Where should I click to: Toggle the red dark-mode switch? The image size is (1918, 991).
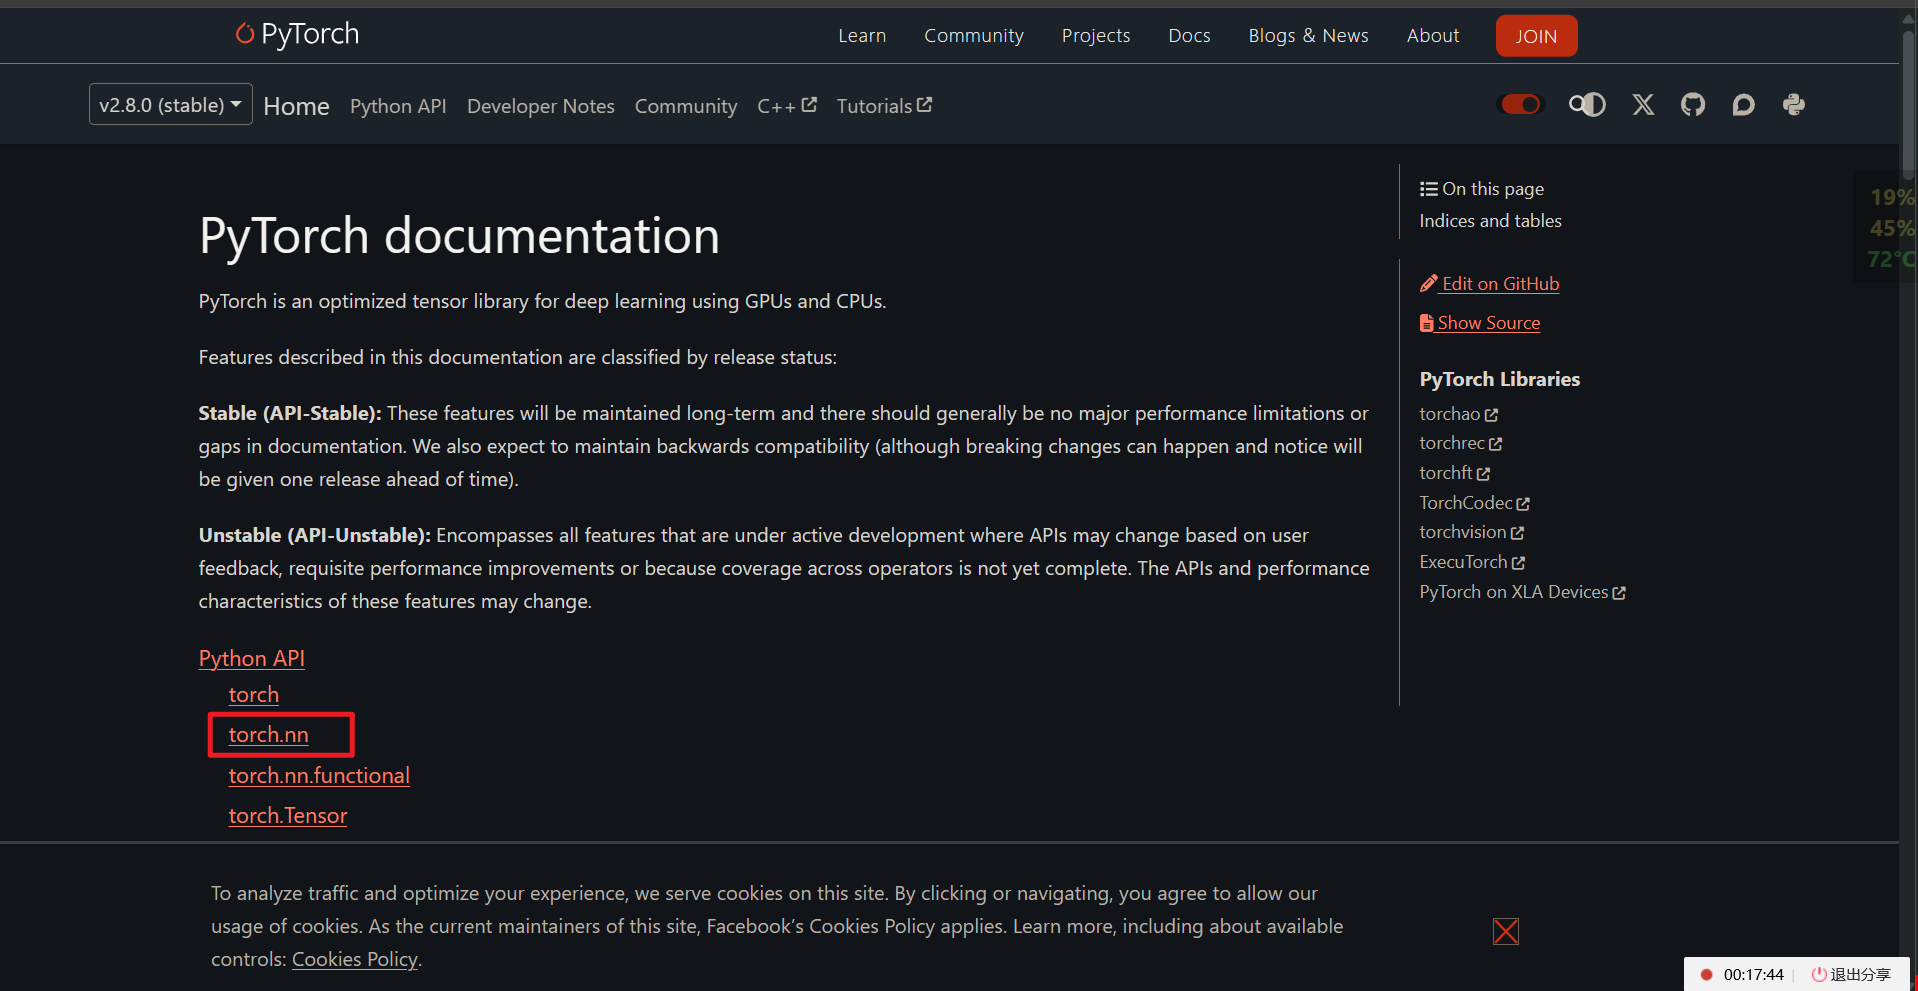tap(1522, 104)
